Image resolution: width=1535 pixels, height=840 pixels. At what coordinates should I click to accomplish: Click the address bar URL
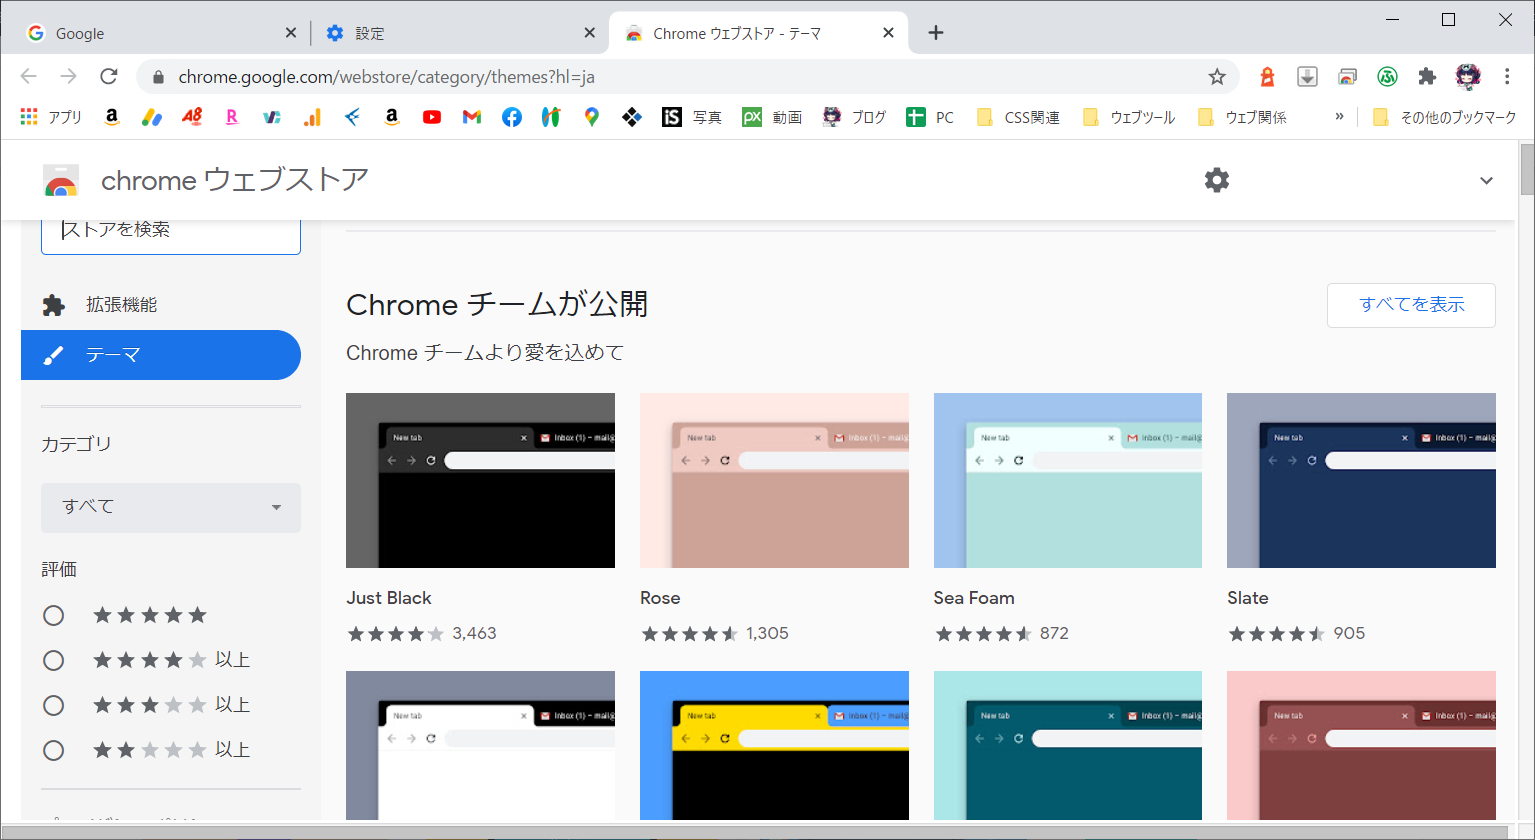pos(387,77)
